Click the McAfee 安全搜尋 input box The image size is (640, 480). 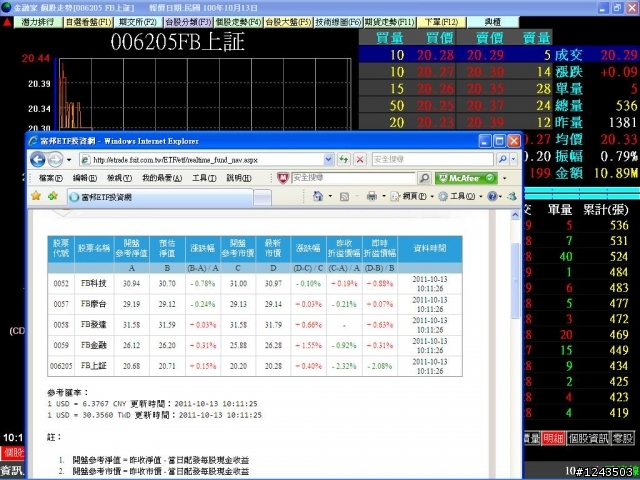(353, 178)
